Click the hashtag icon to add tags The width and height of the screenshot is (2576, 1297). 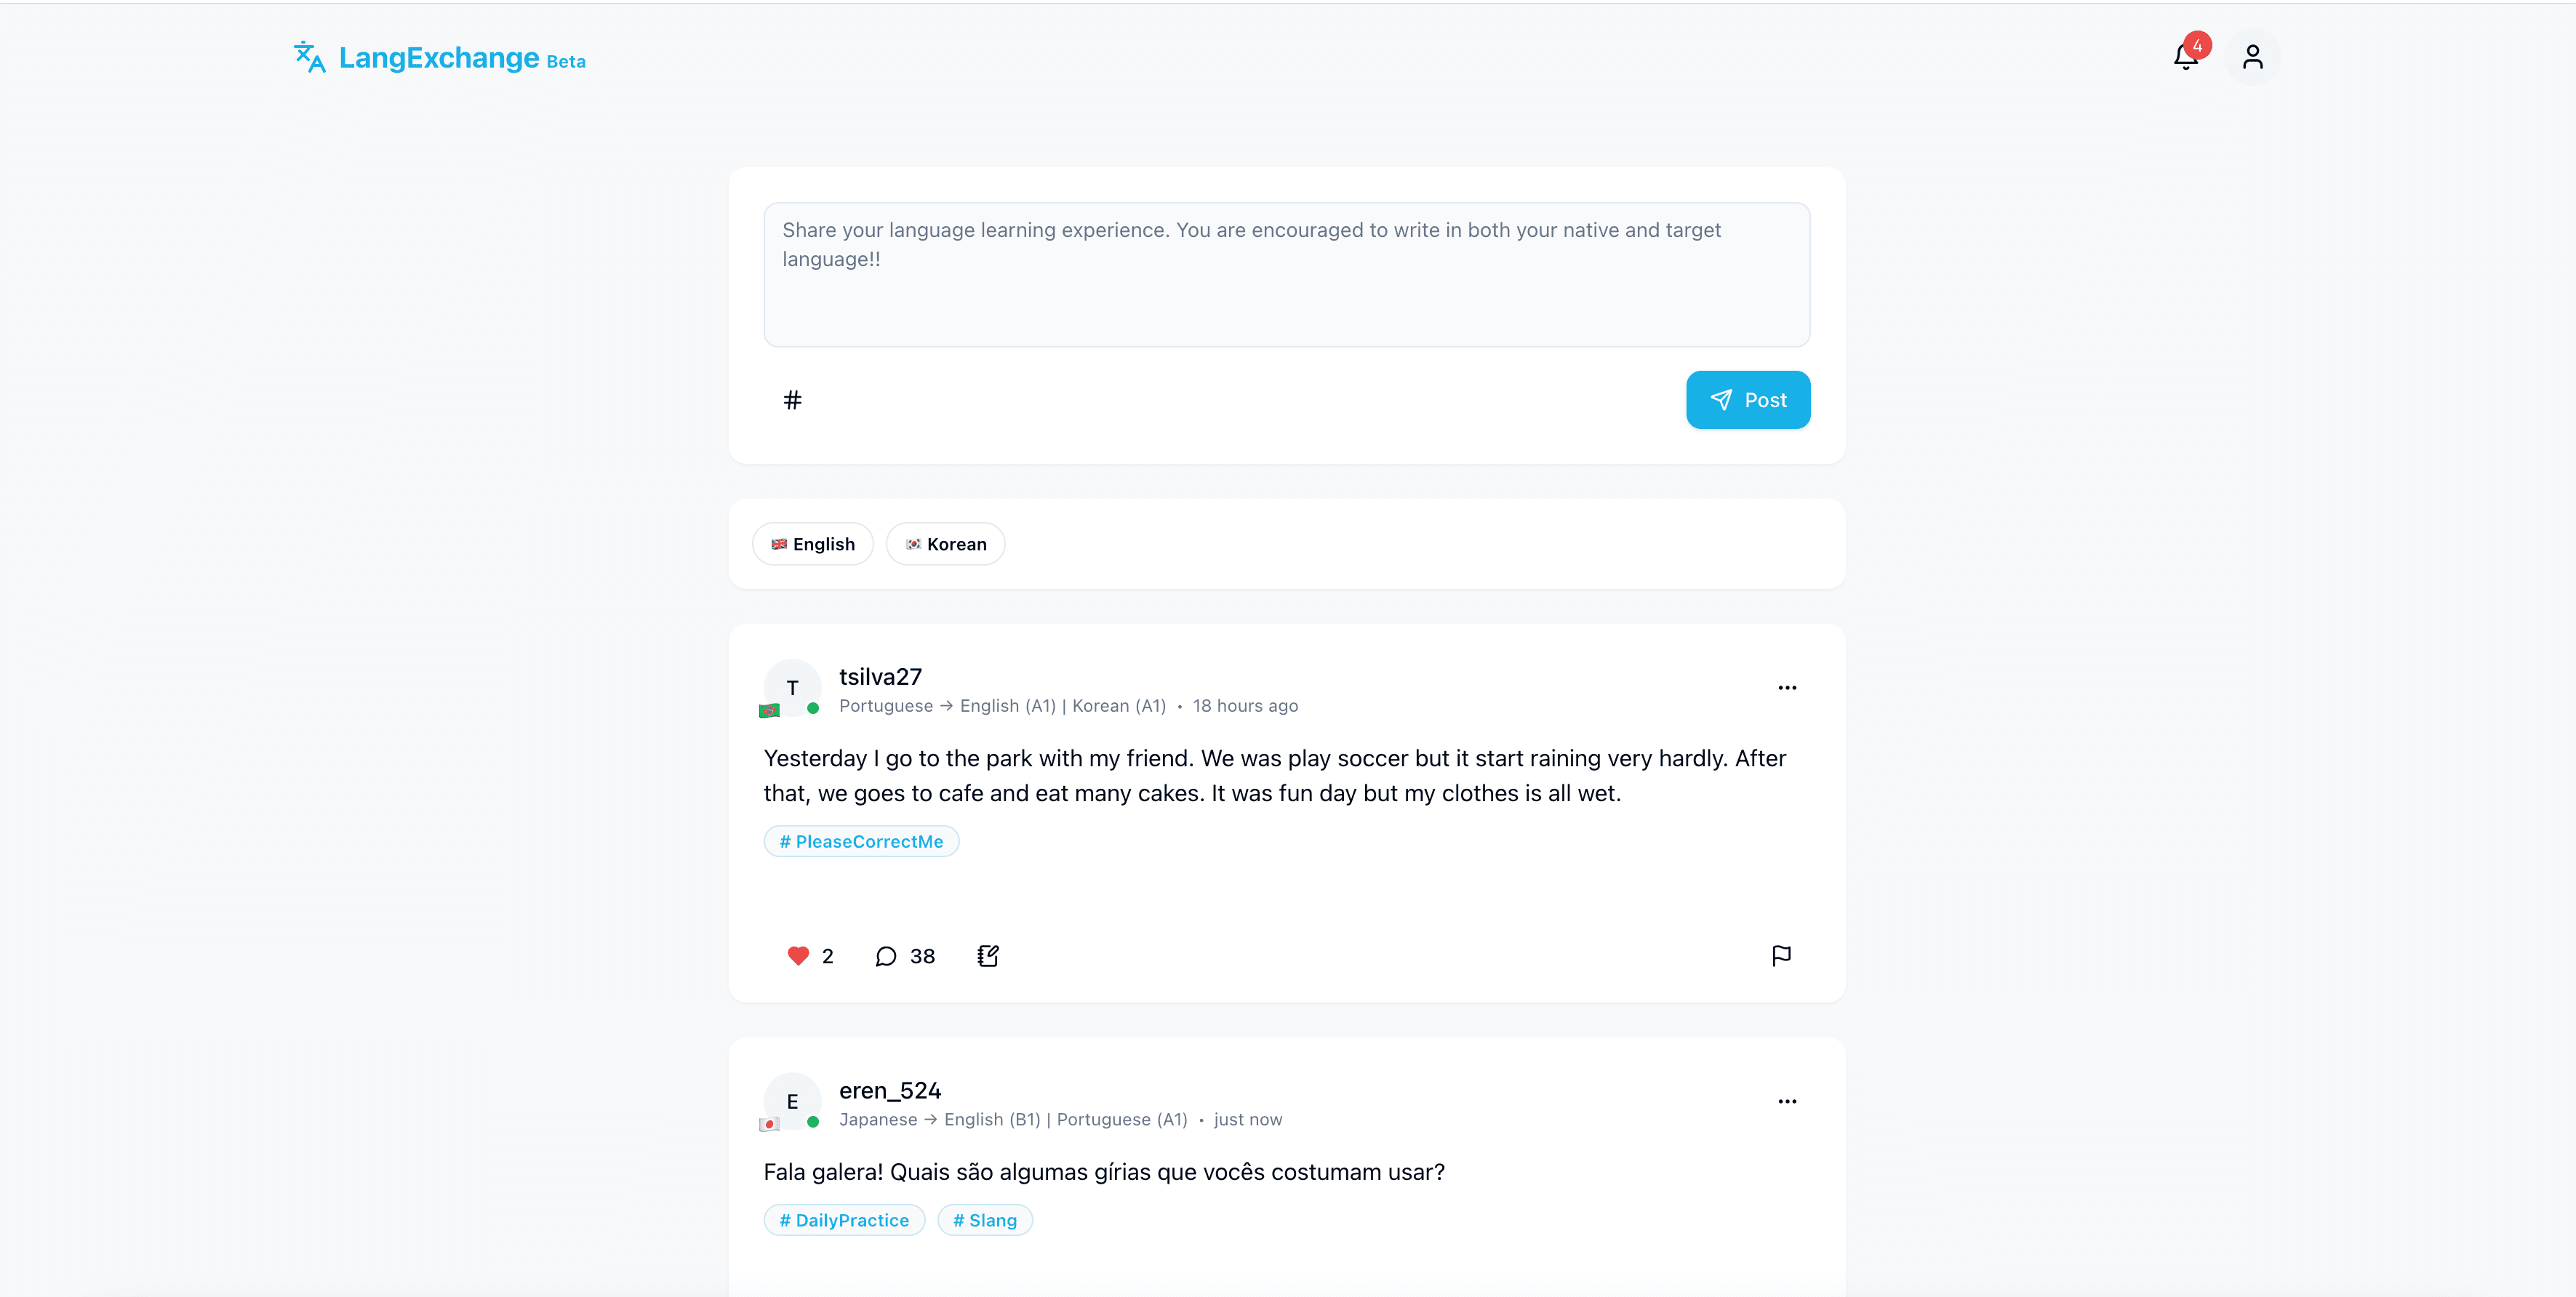792,400
